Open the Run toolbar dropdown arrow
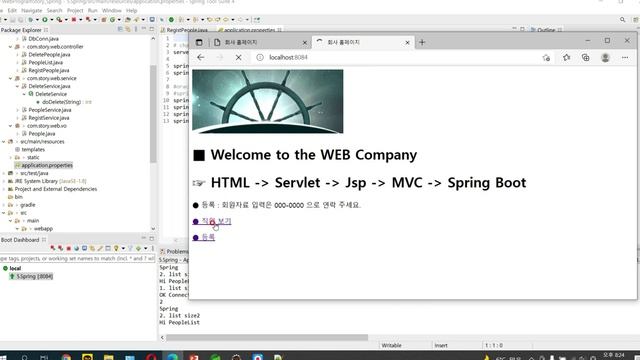The height and width of the screenshot is (360, 640). pos(51,20)
